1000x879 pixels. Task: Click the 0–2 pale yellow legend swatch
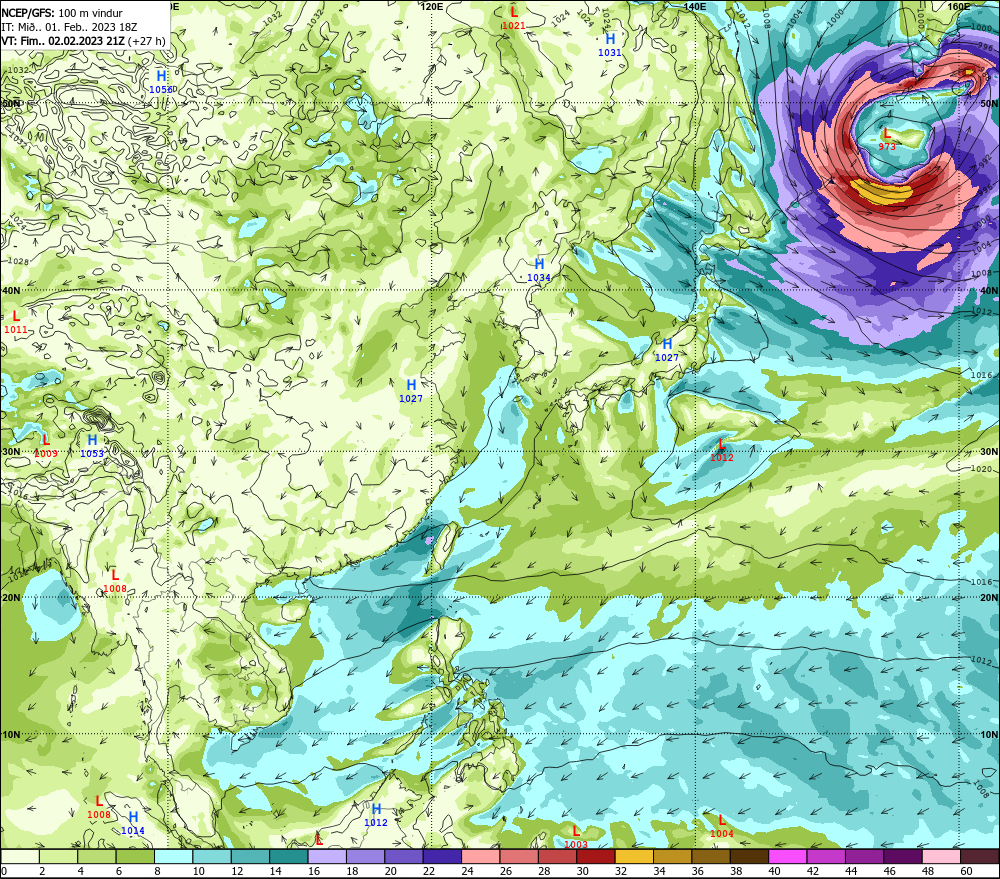[x=20, y=856]
